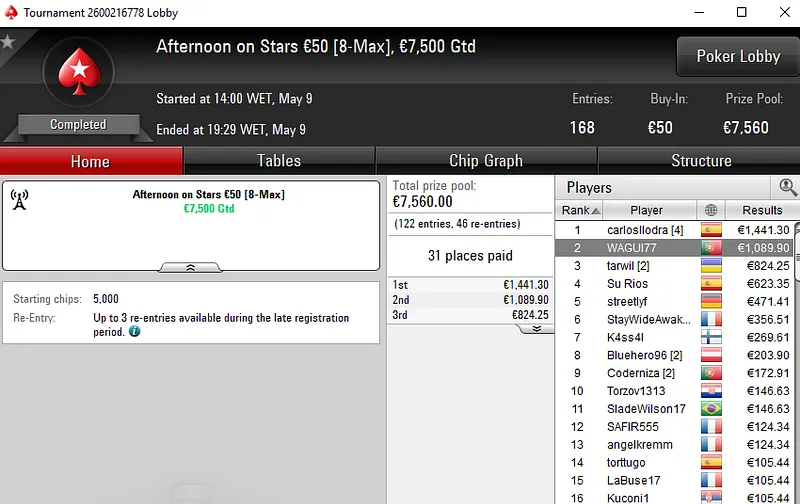The image size is (800, 504).
Task: Select the Home tab
Action: point(90,161)
